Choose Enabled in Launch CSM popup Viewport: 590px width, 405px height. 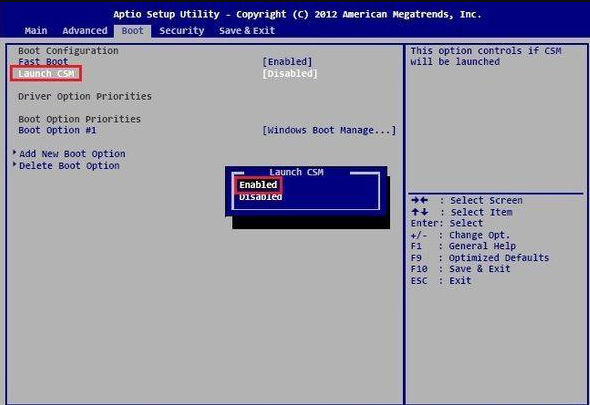258,185
